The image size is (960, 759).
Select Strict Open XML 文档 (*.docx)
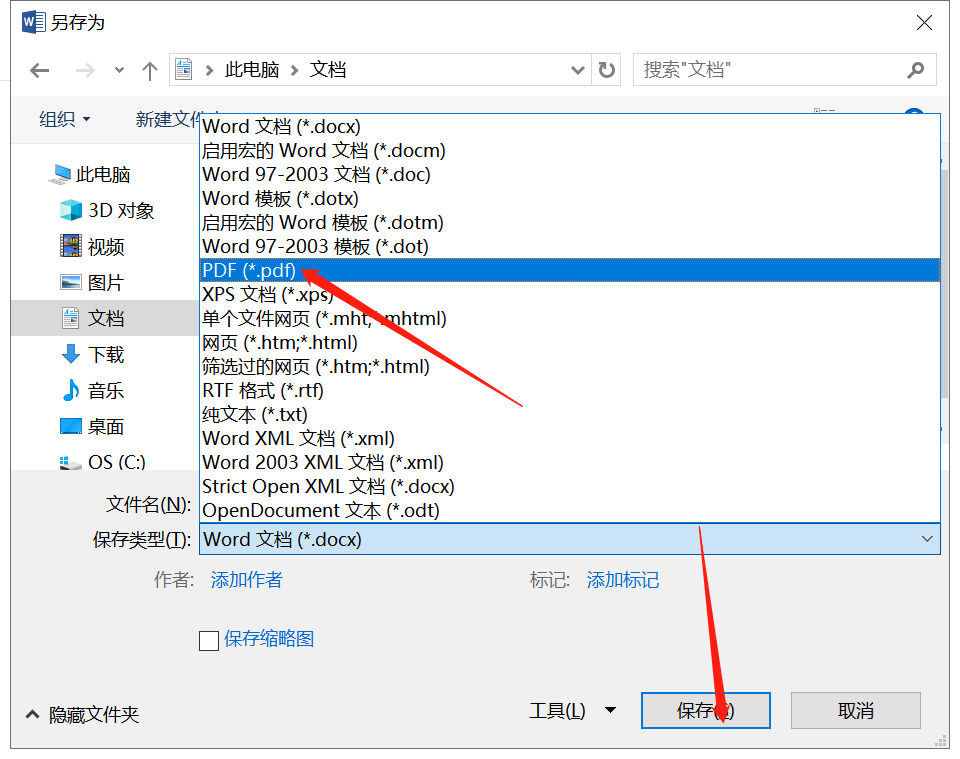point(570,486)
